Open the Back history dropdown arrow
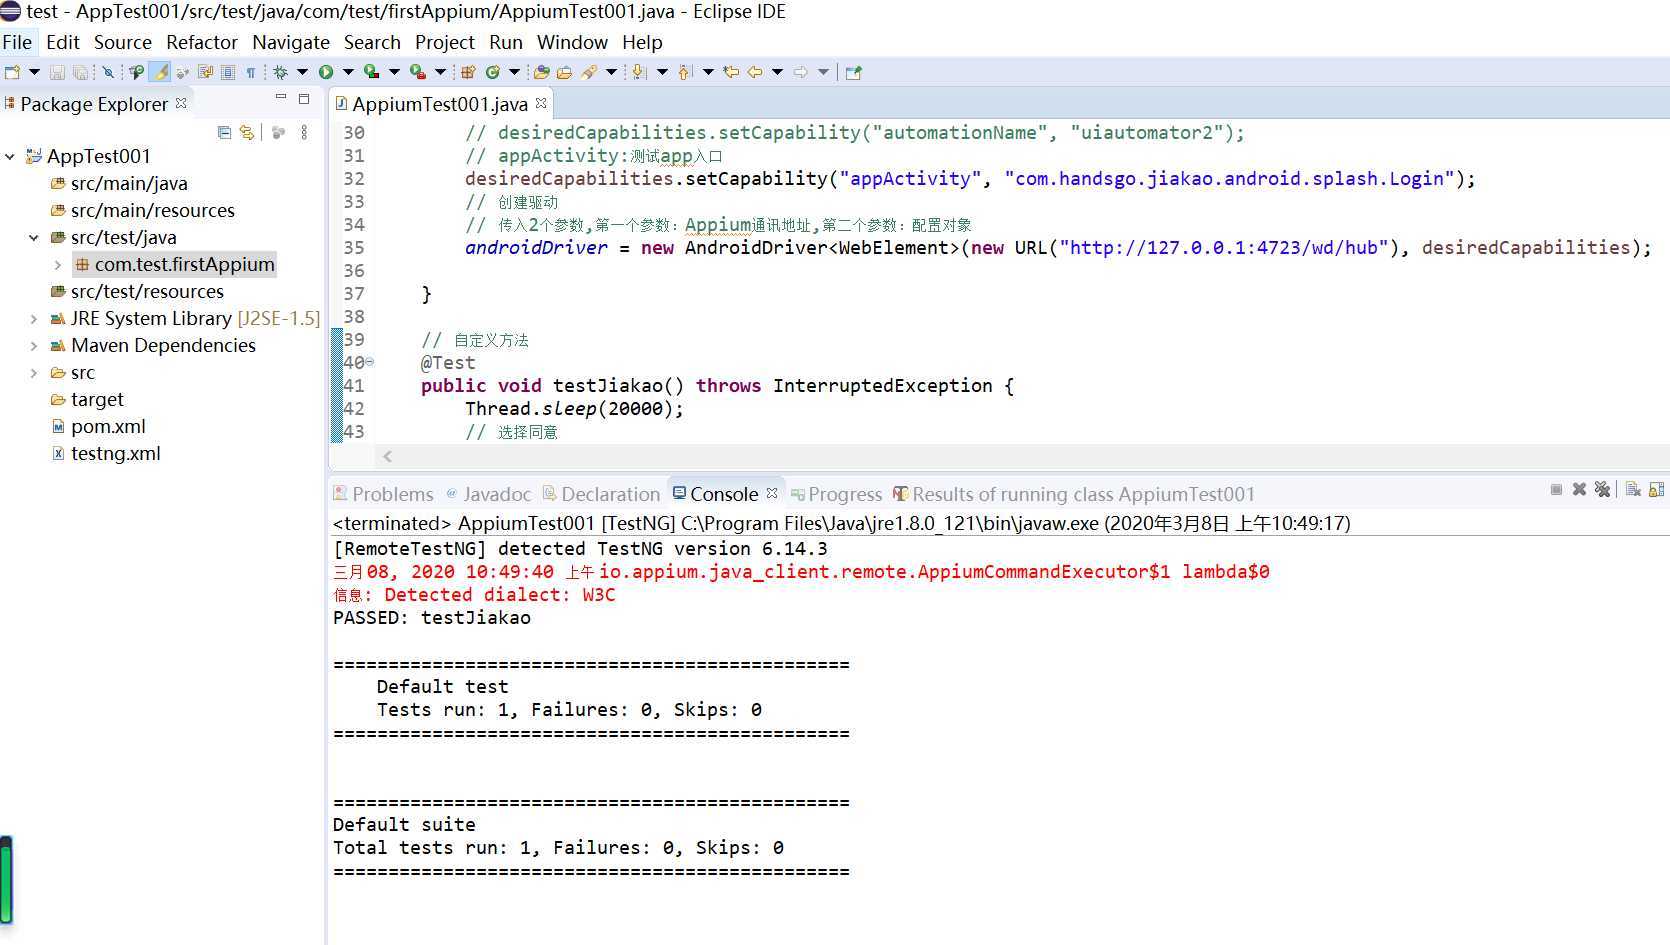The height and width of the screenshot is (945, 1670). [777, 72]
